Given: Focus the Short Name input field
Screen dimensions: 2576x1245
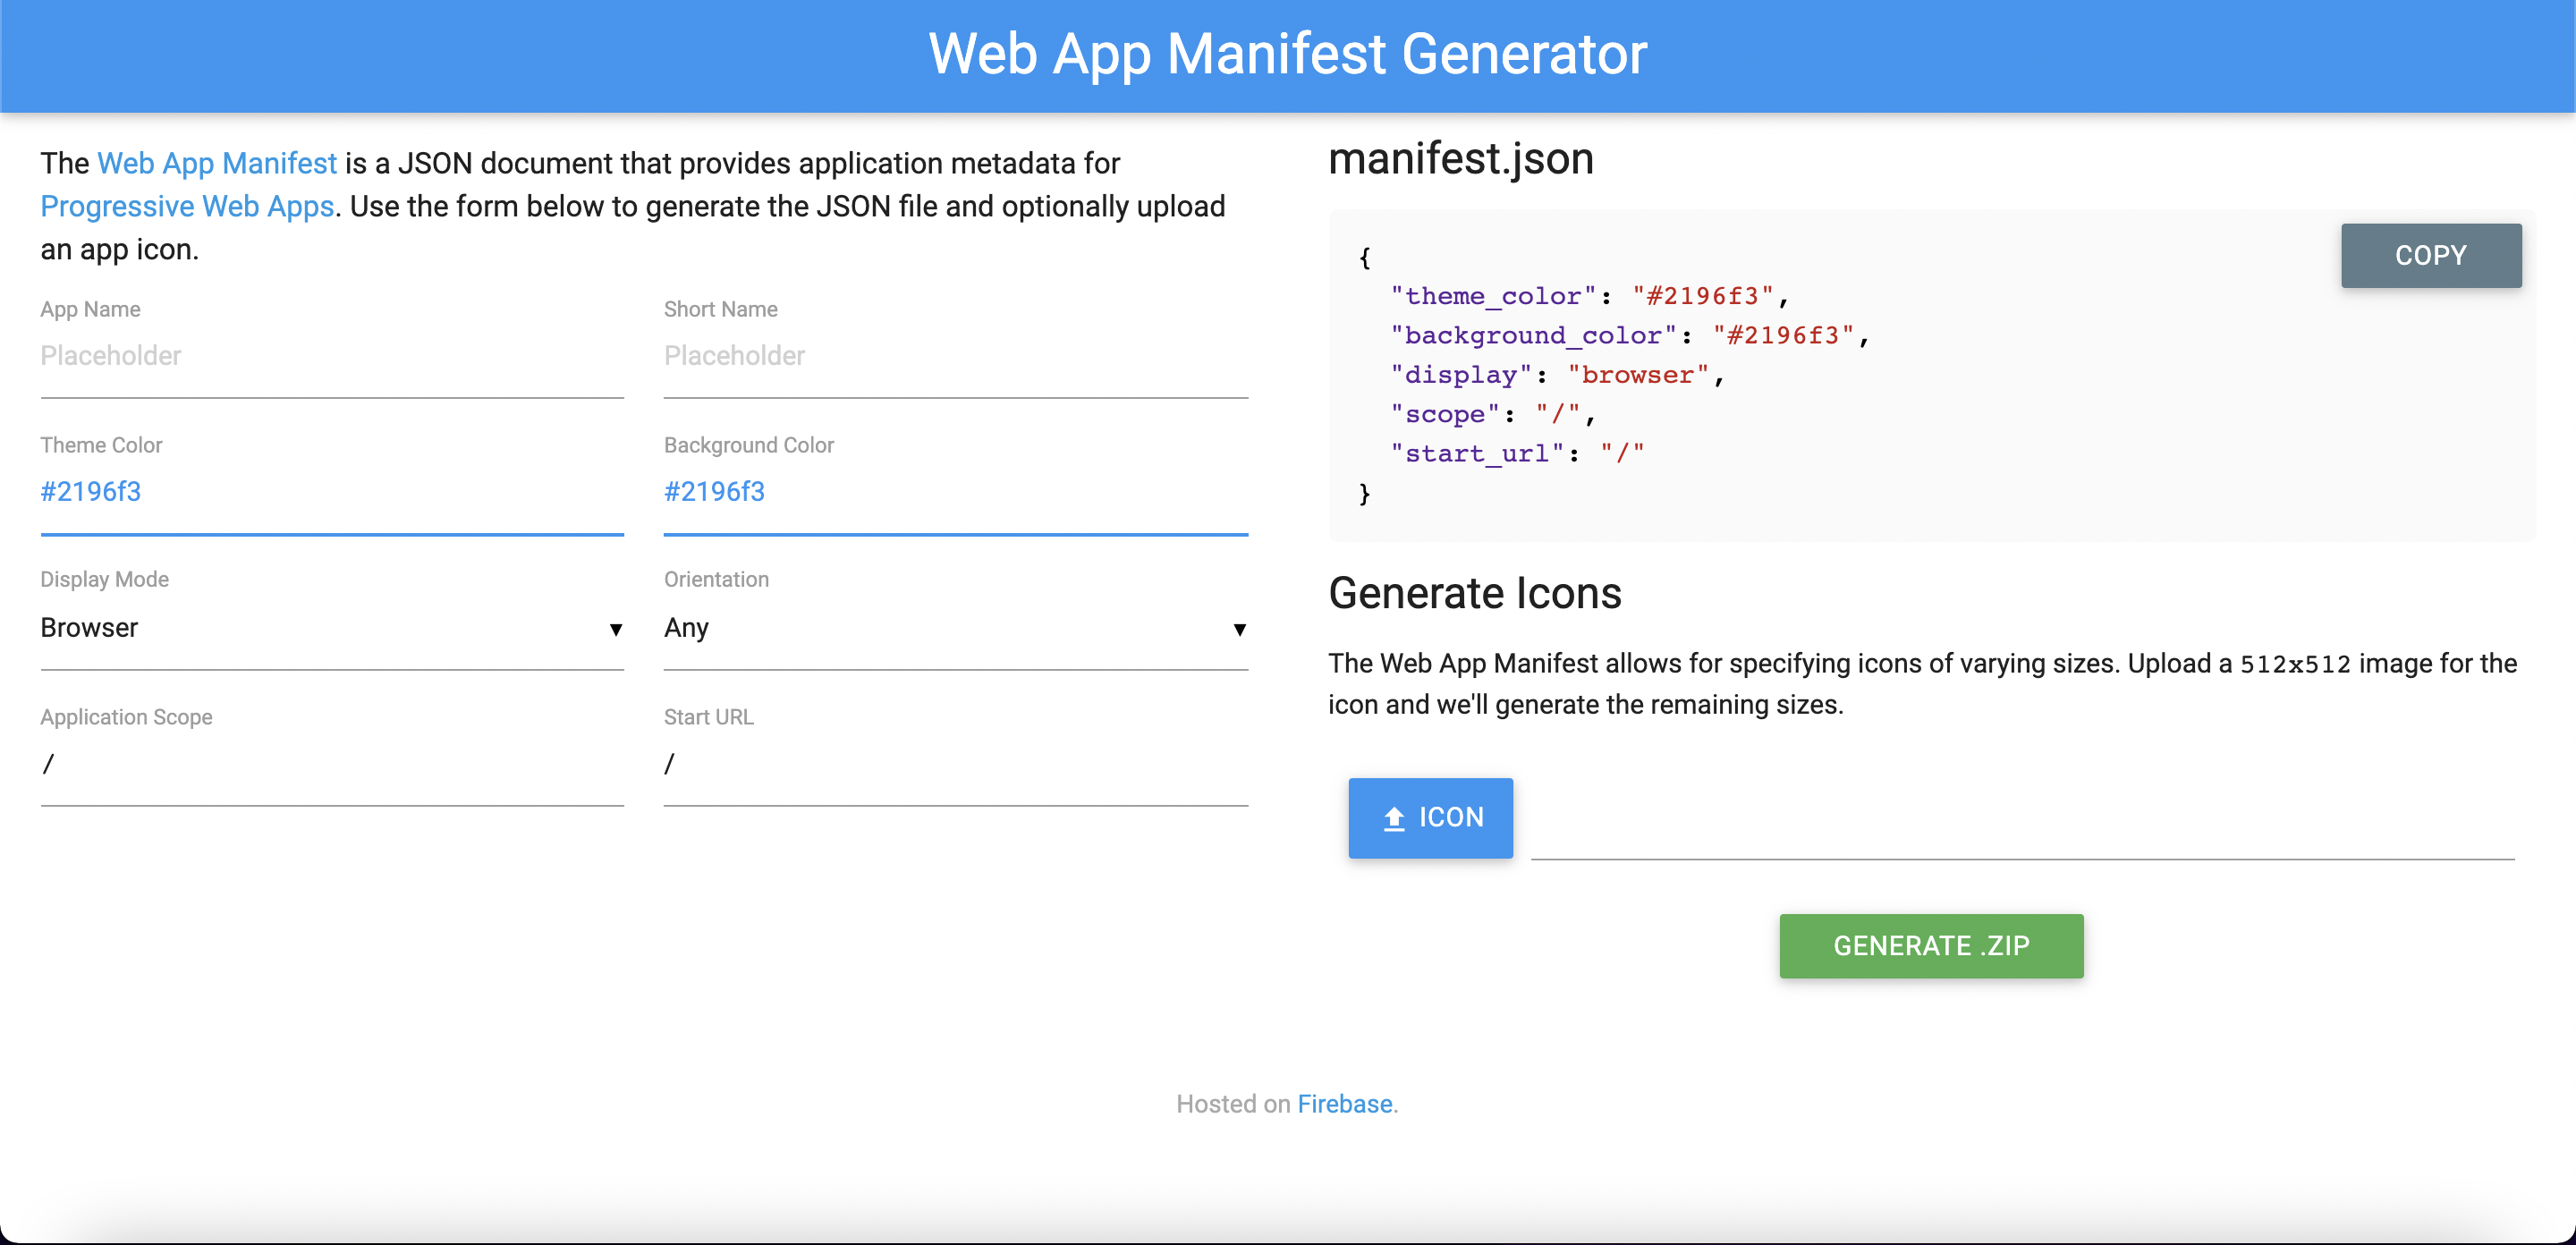Looking at the screenshot, I should pyautogui.click(x=955, y=356).
